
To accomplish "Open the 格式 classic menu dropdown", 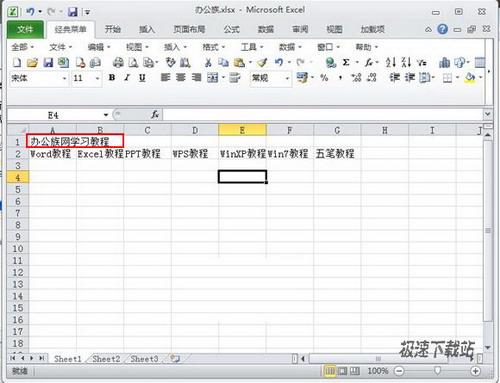I will click(x=214, y=47).
